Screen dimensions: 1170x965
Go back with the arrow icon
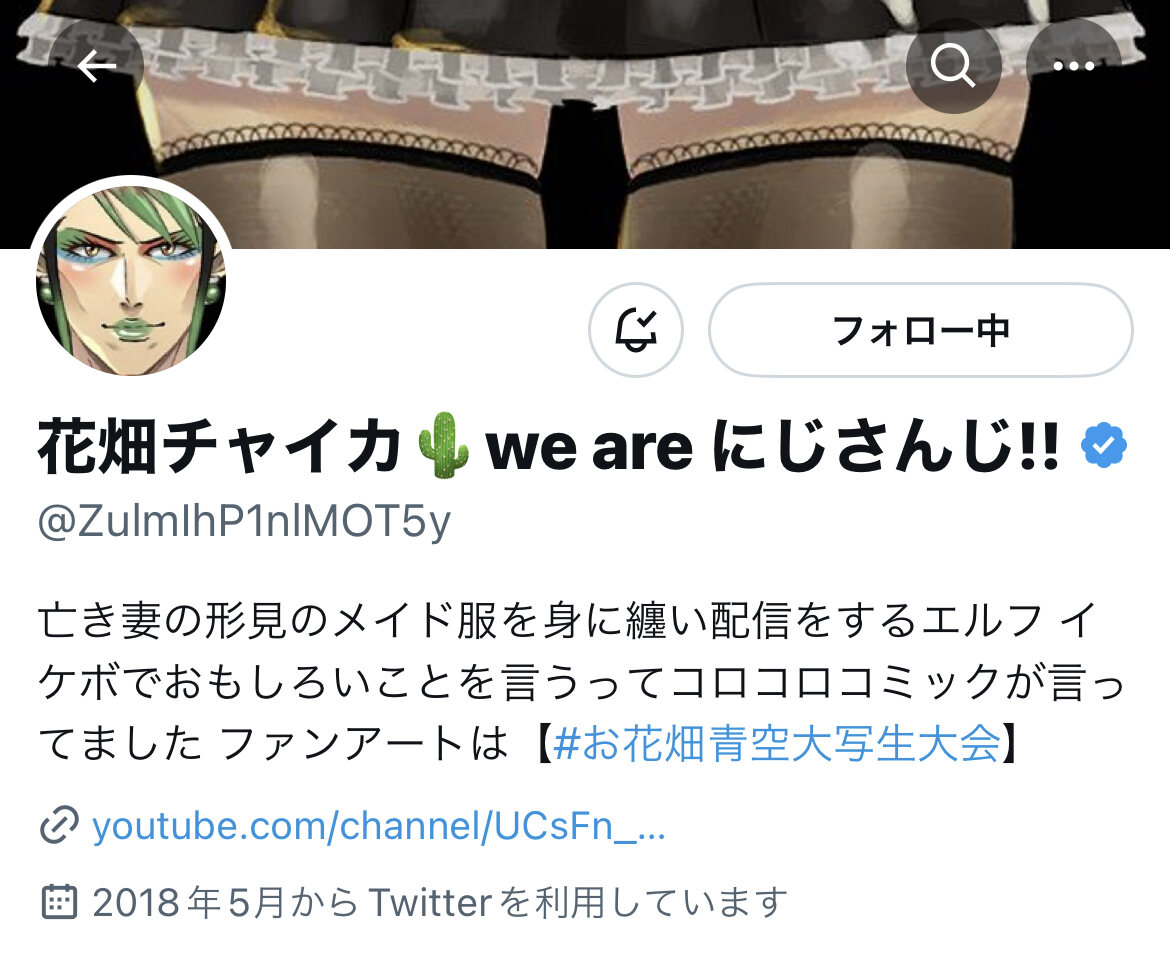click(96, 66)
